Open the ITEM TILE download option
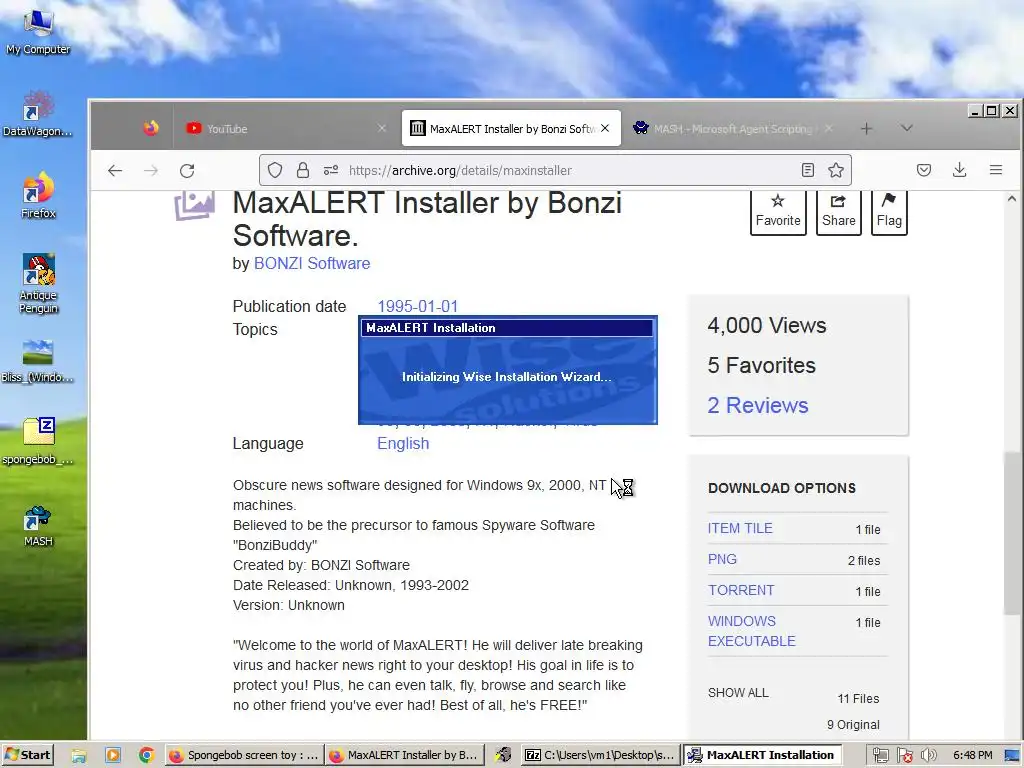This screenshot has height=768, width=1024. (740, 528)
